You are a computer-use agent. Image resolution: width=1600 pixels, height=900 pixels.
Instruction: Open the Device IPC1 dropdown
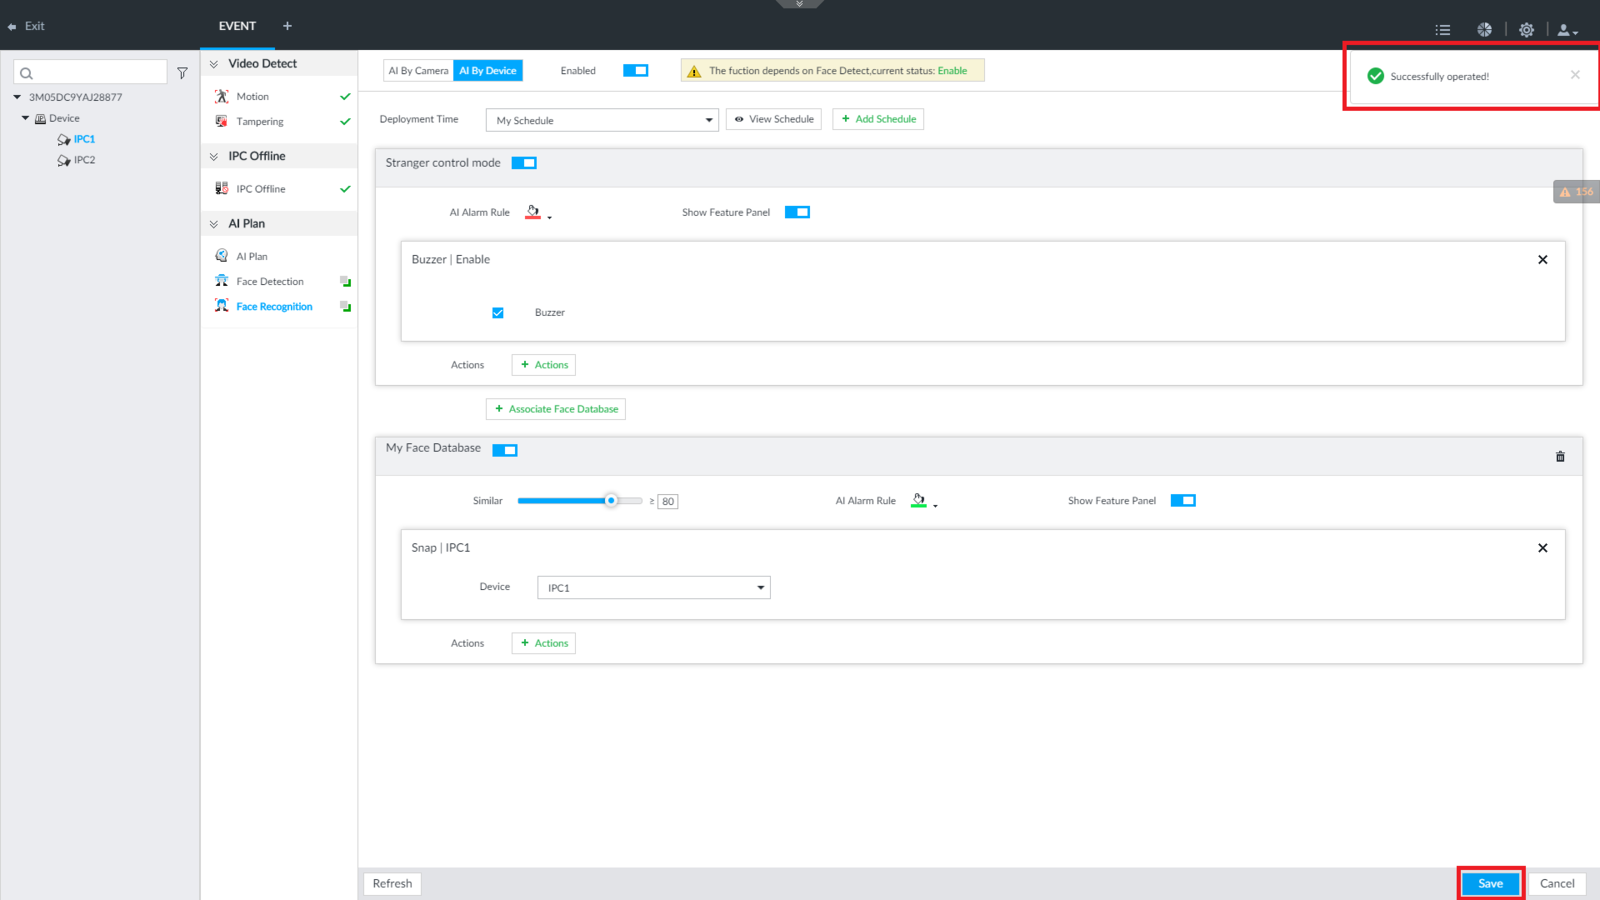click(653, 588)
